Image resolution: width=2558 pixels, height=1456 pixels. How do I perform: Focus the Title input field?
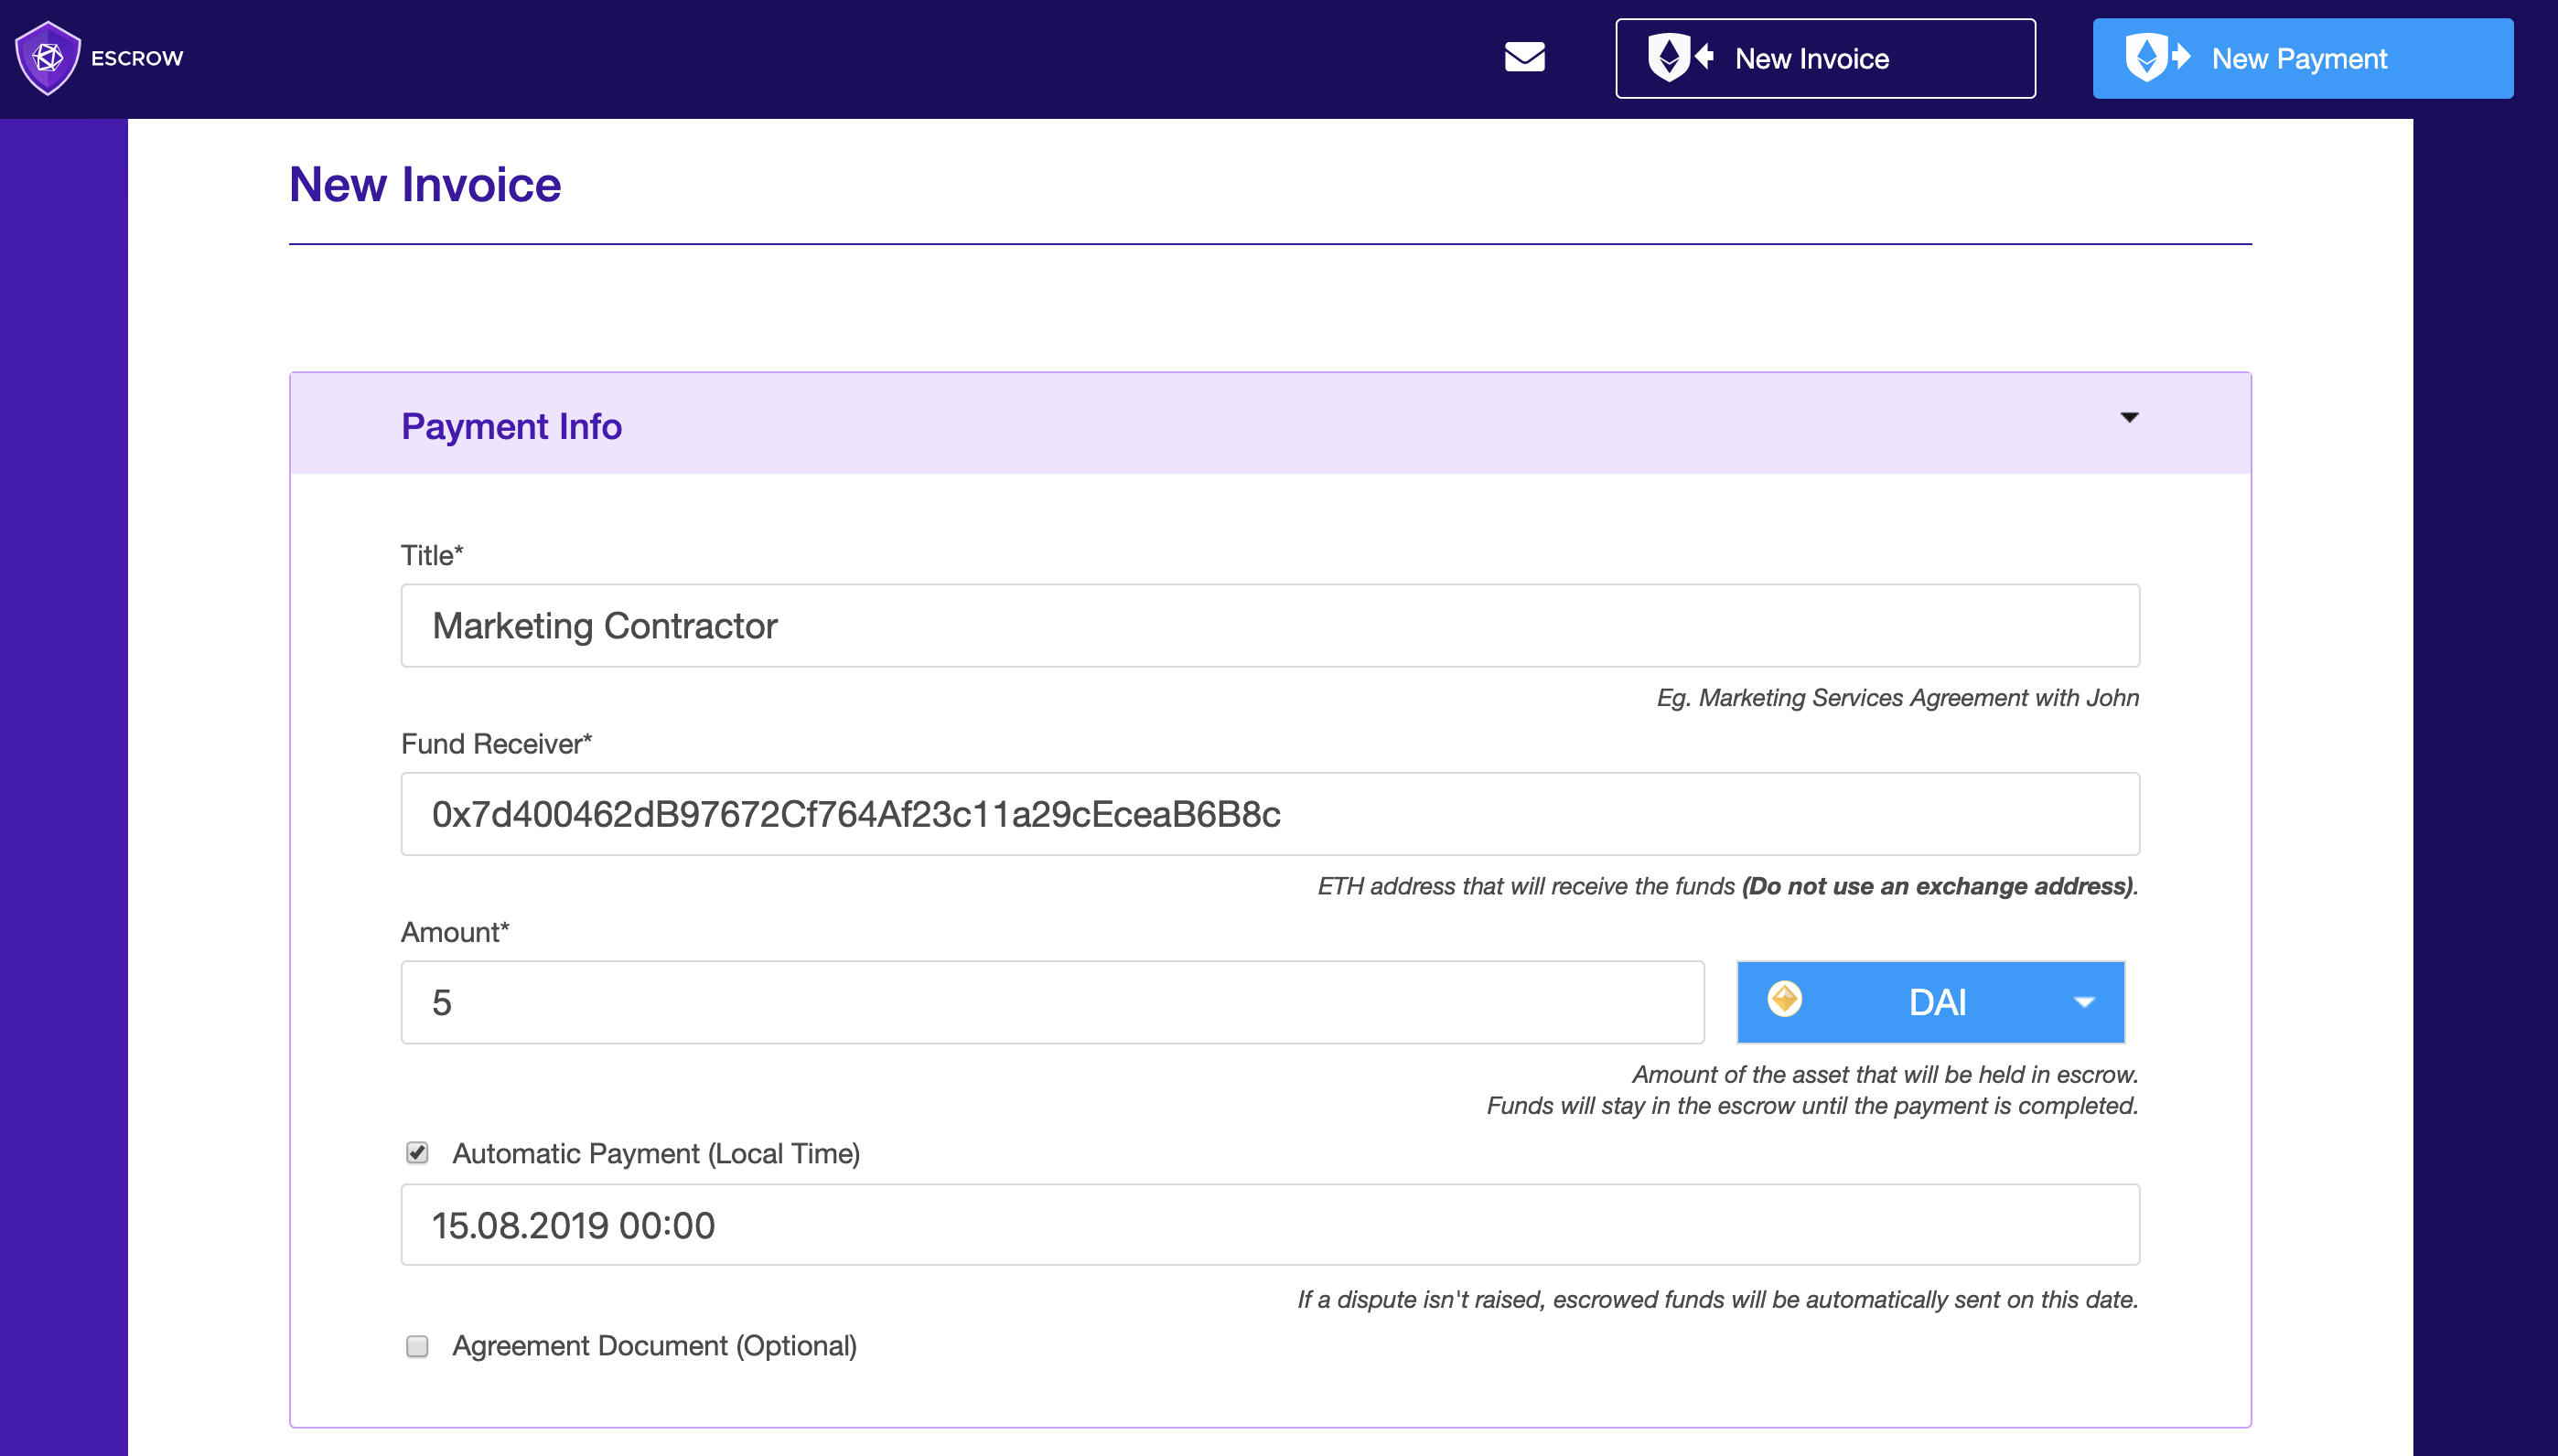[x=1270, y=626]
